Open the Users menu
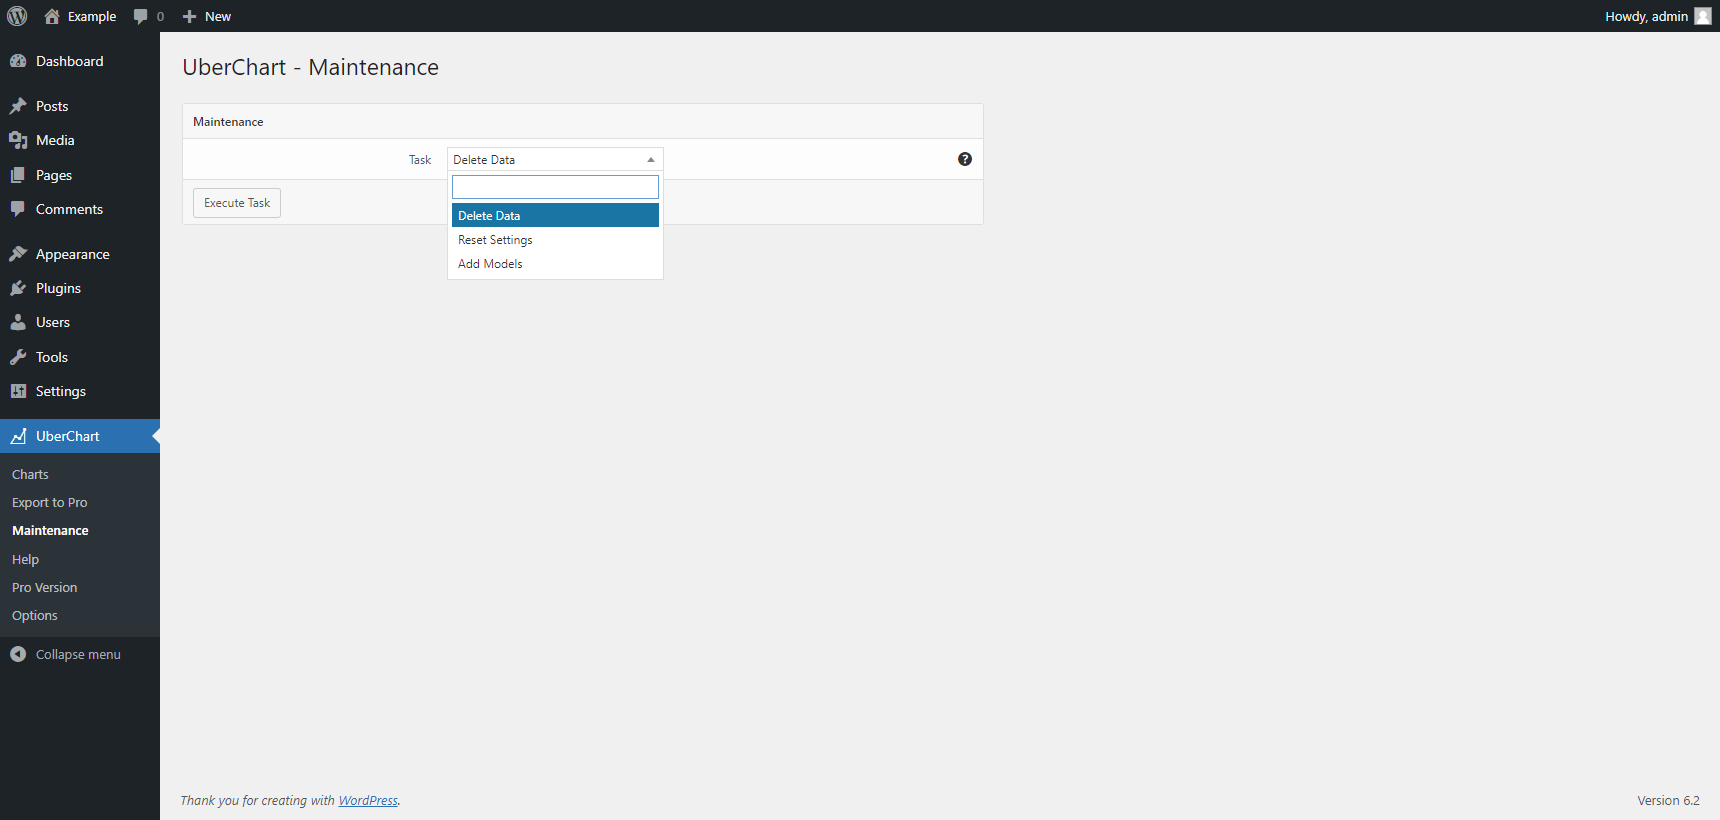The image size is (1720, 820). [x=53, y=322]
